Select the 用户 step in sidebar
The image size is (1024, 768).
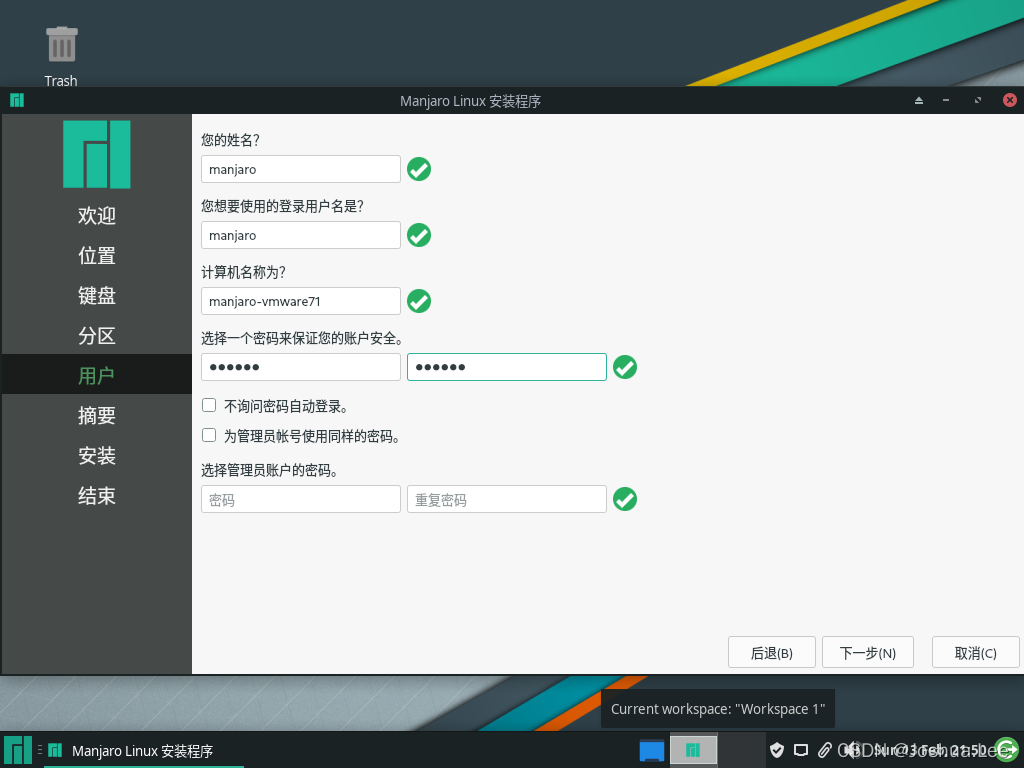[97, 374]
